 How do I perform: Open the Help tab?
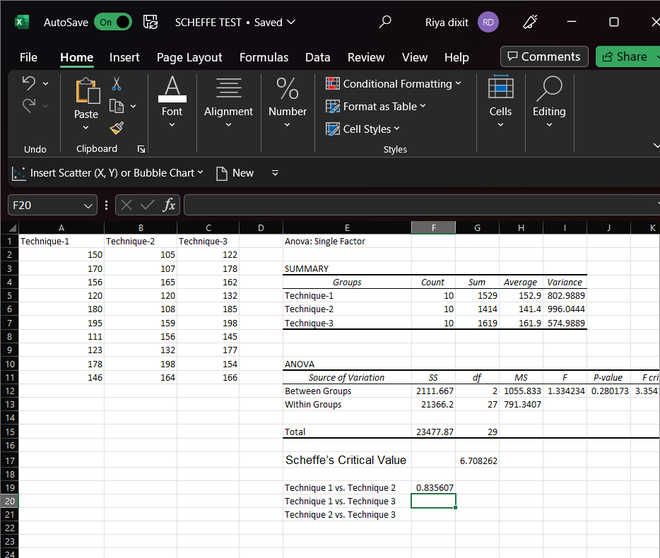pos(457,57)
